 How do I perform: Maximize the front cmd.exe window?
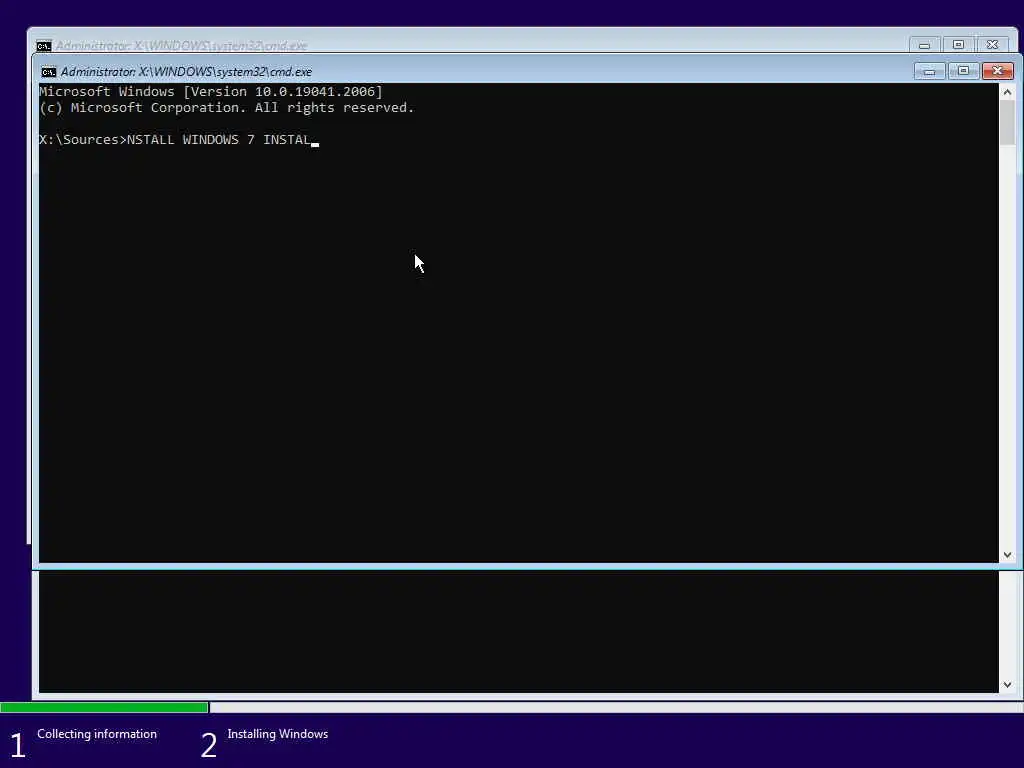tap(963, 71)
